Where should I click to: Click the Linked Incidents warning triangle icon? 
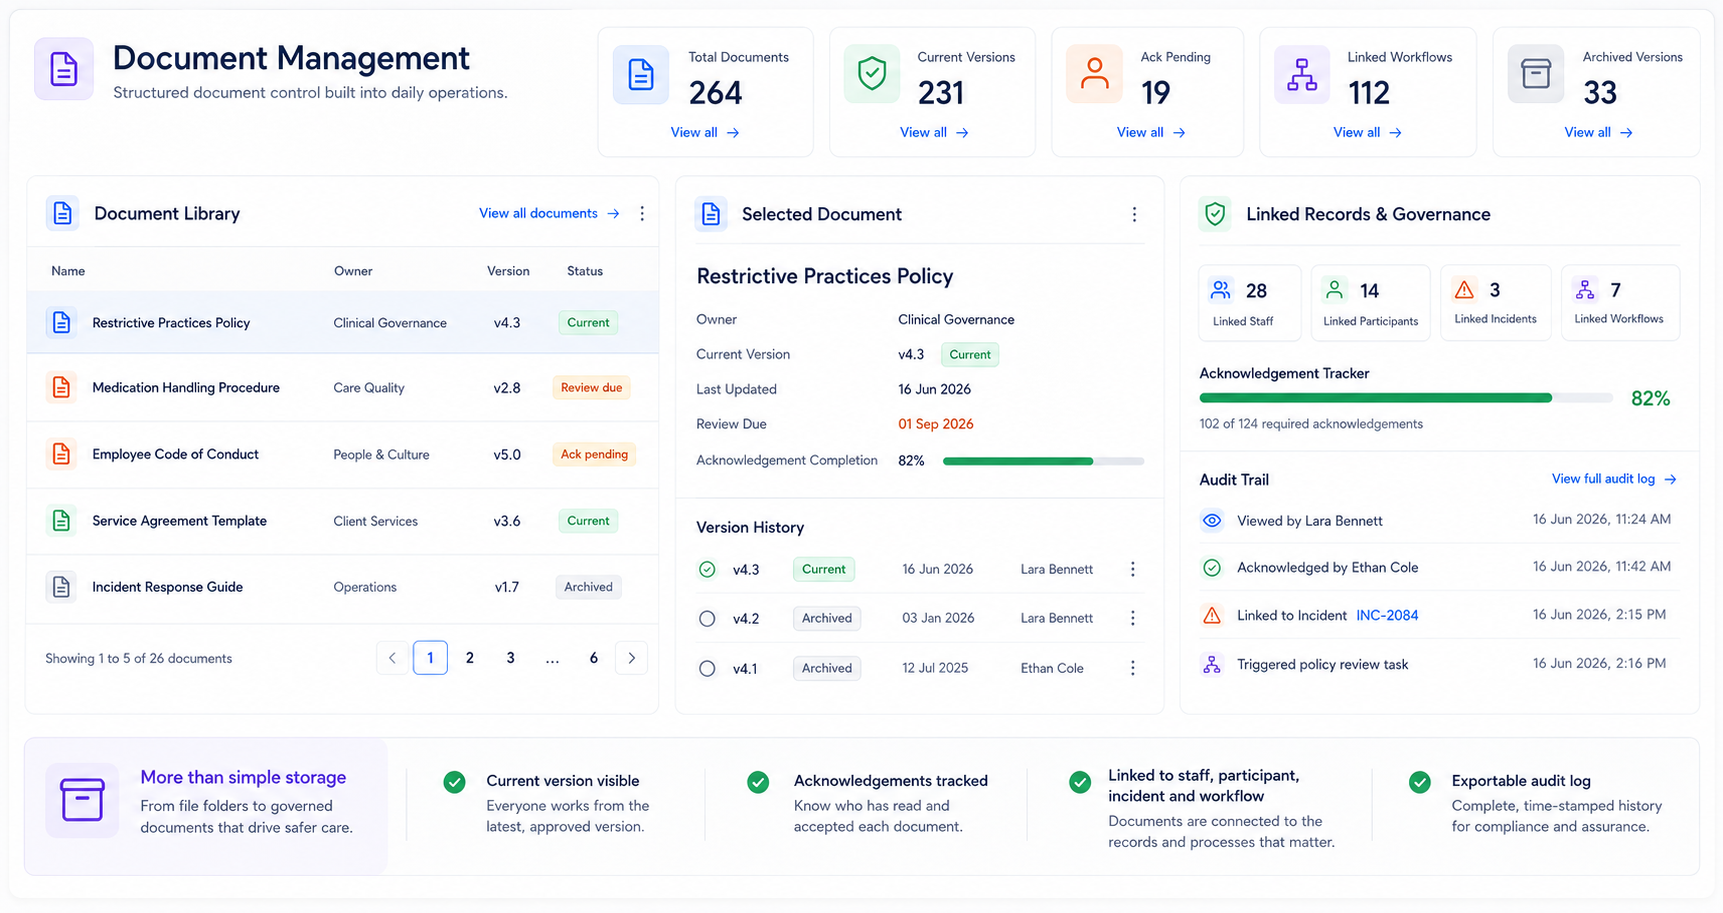point(1464,290)
